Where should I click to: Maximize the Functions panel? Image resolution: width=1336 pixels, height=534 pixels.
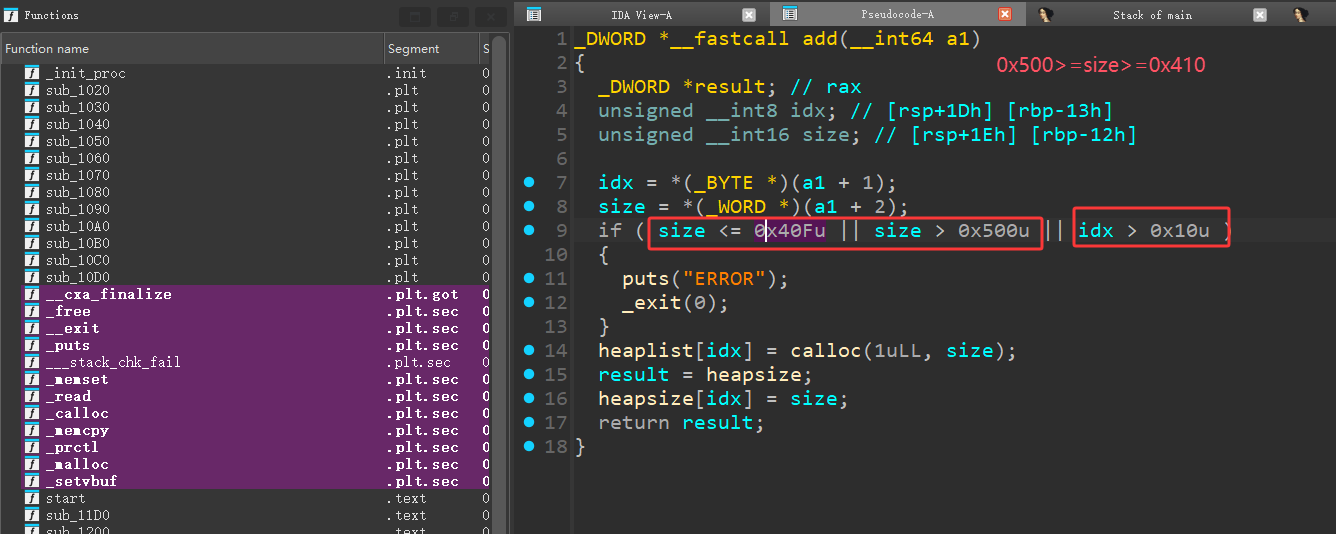tap(414, 17)
